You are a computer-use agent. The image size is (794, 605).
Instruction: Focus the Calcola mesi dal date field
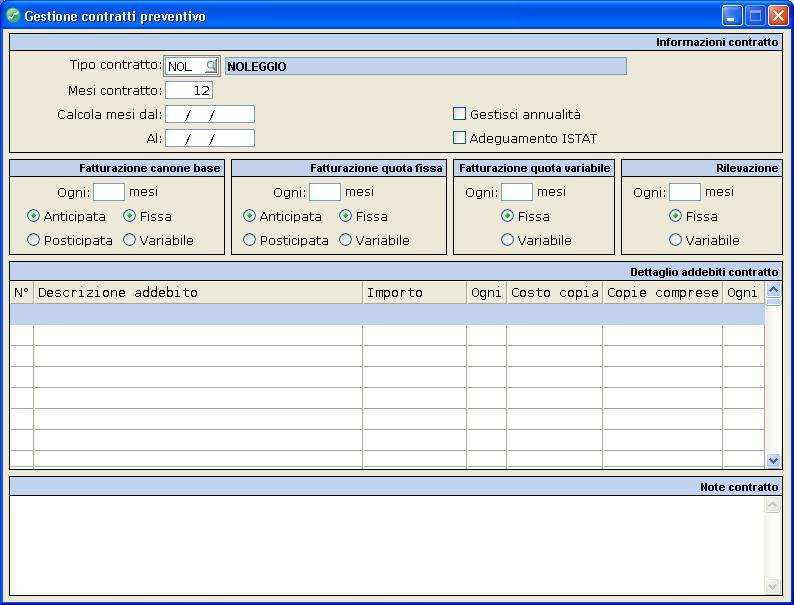pyautogui.click(x=210, y=114)
